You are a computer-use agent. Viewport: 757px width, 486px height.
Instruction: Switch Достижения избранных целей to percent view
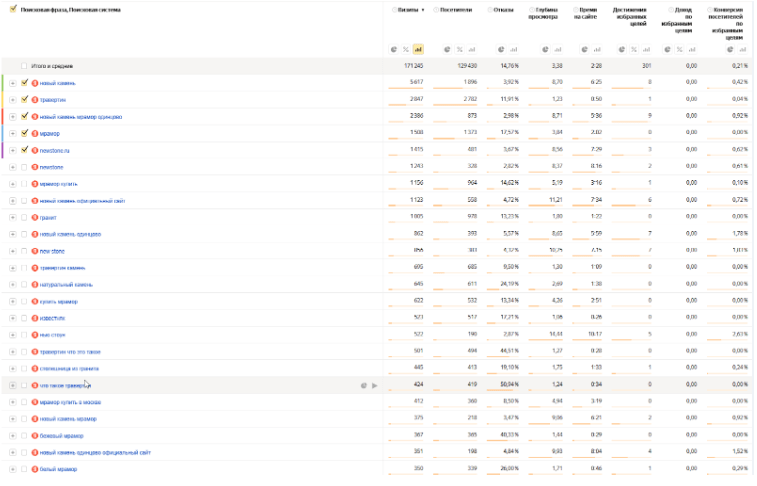pyautogui.click(x=634, y=49)
